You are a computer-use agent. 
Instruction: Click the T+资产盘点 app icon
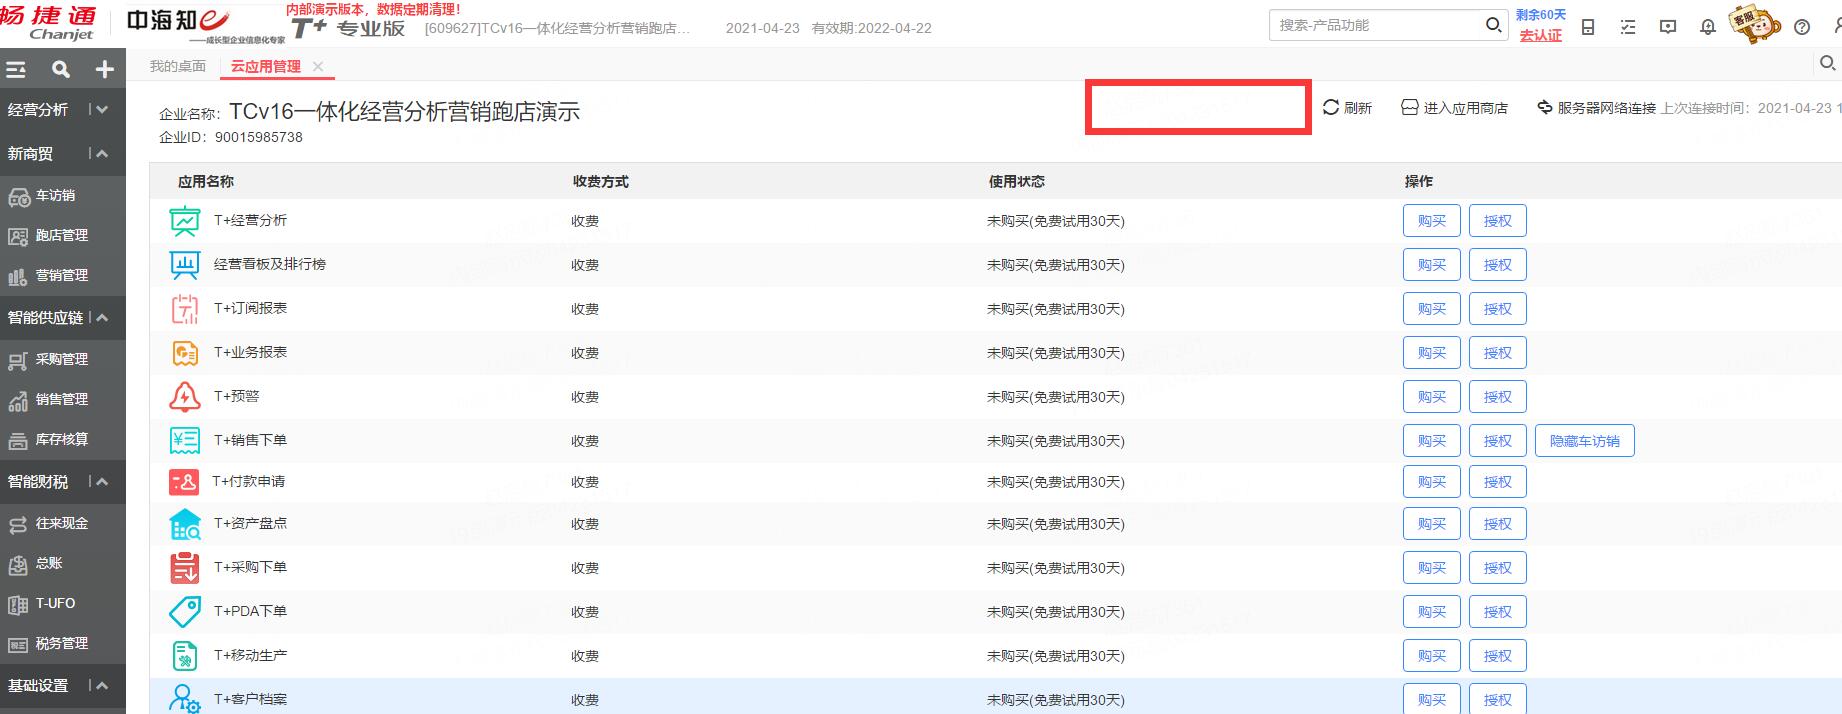coord(185,524)
